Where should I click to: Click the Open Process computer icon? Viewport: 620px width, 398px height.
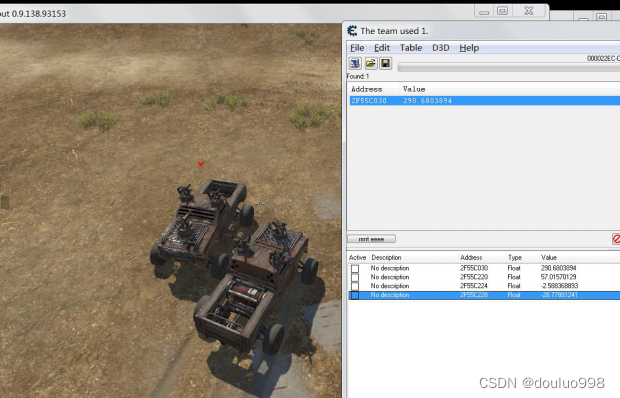355,63
